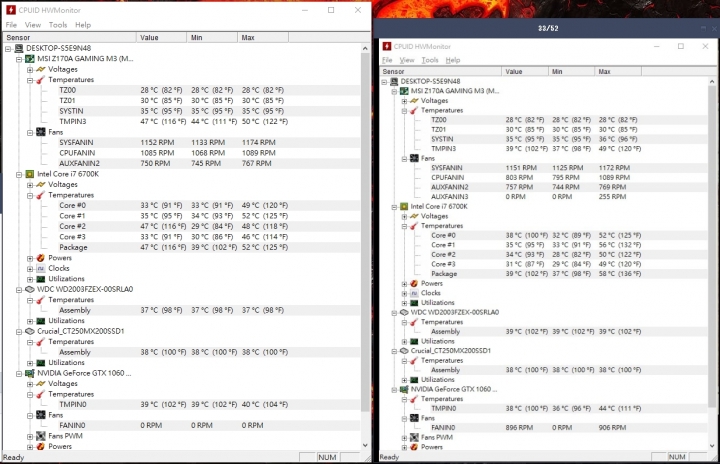This screenshot has height=464, width=720.
Task: Click the CPU chip icon for Intel Core i7, left window
Action: tap(29, 174)
